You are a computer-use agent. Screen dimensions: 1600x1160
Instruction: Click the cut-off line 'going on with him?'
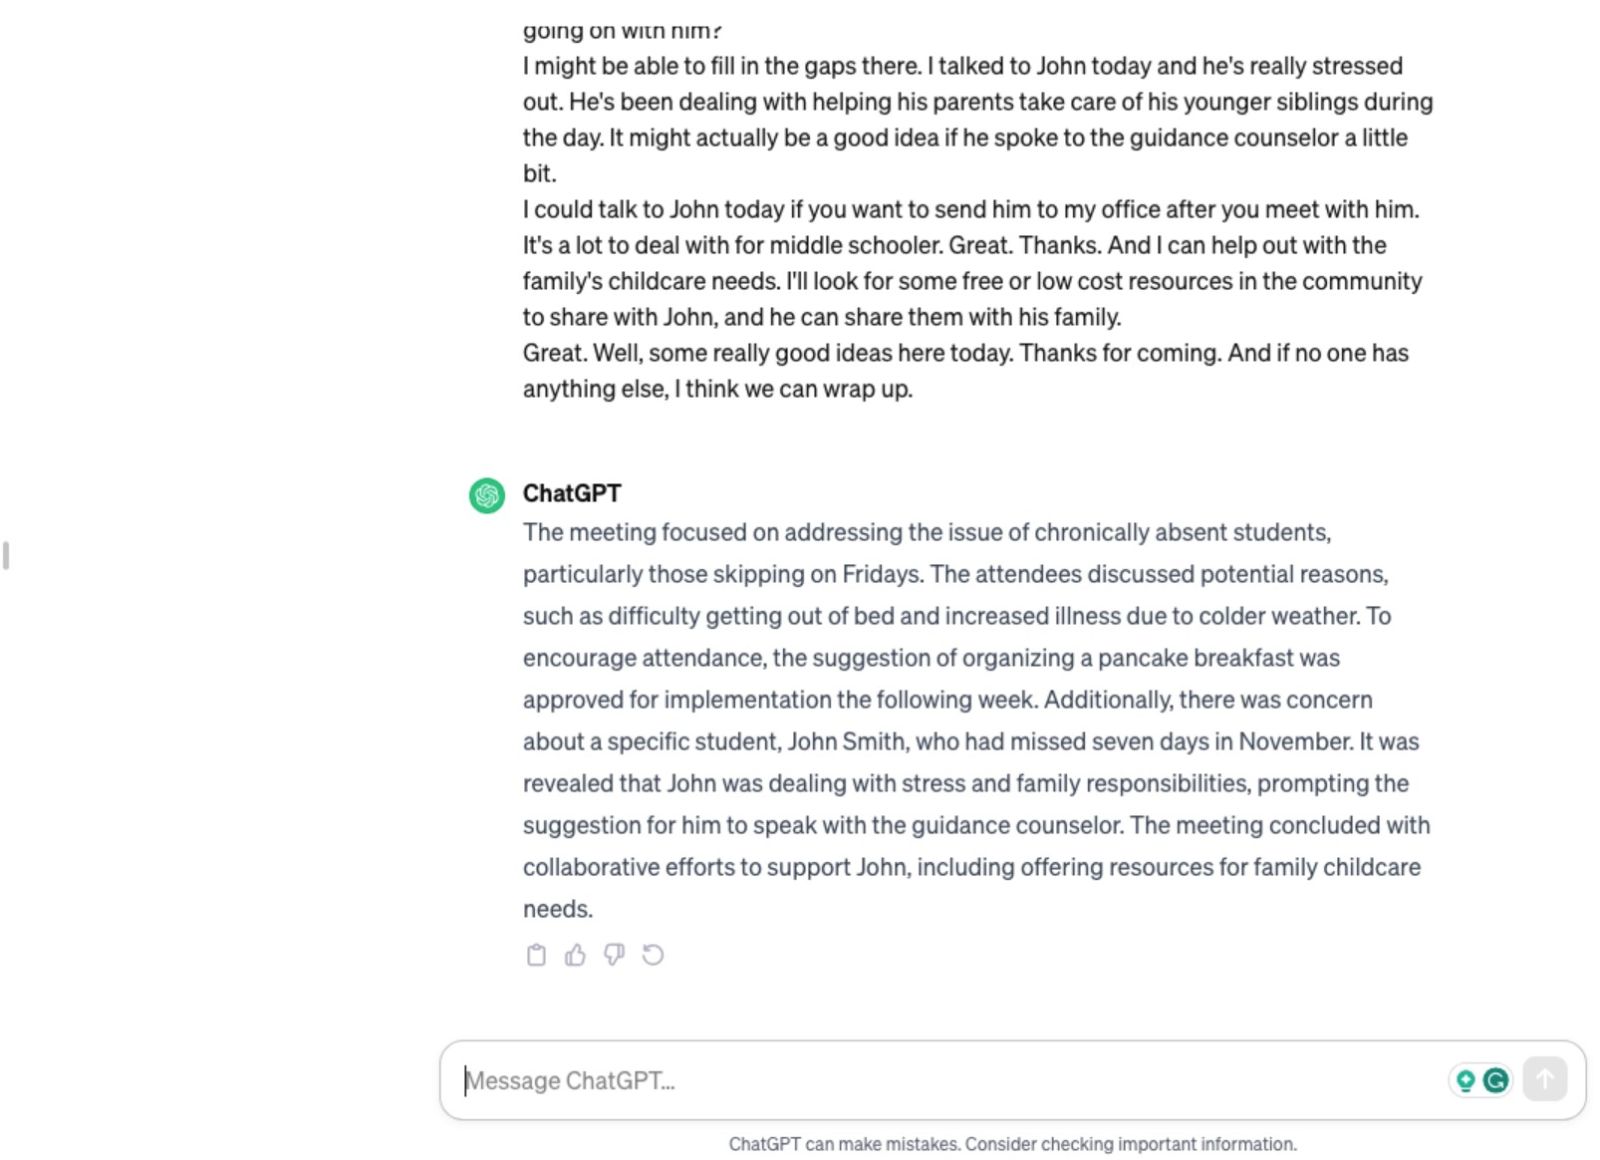point(622,33)
